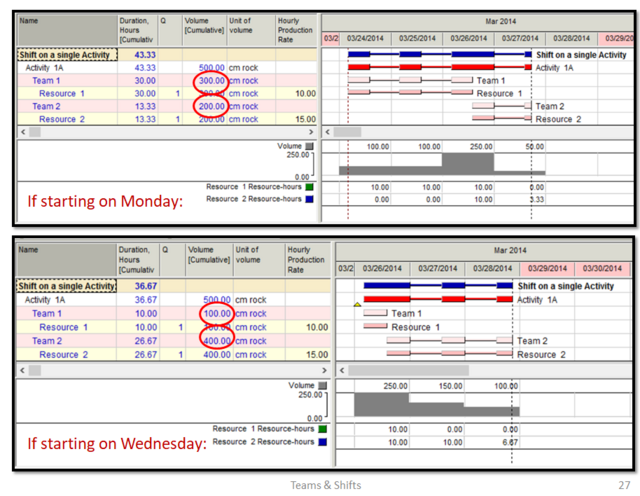Click 03/30/2014 date header in Wednesday Gantt
The width and height of the screenshot is (640, 496).
click(x=602, y=269)
